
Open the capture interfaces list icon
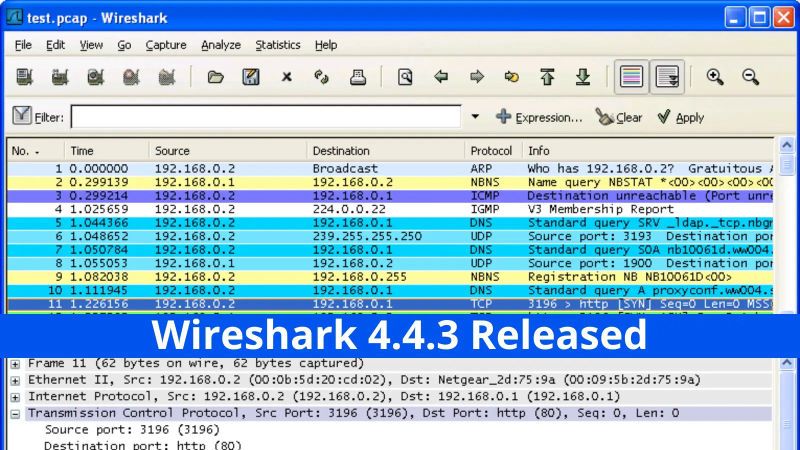pos(24,77)
